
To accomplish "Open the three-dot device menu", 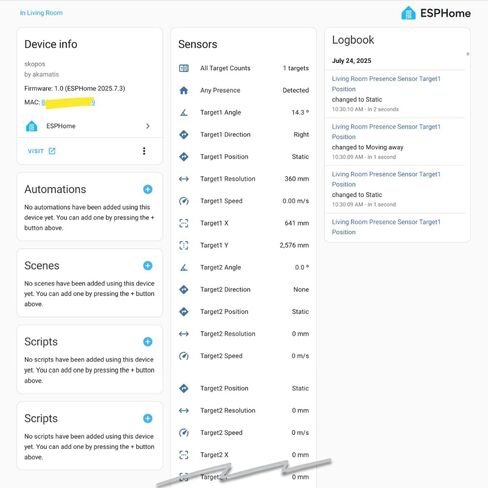I will tap(144, 151).
